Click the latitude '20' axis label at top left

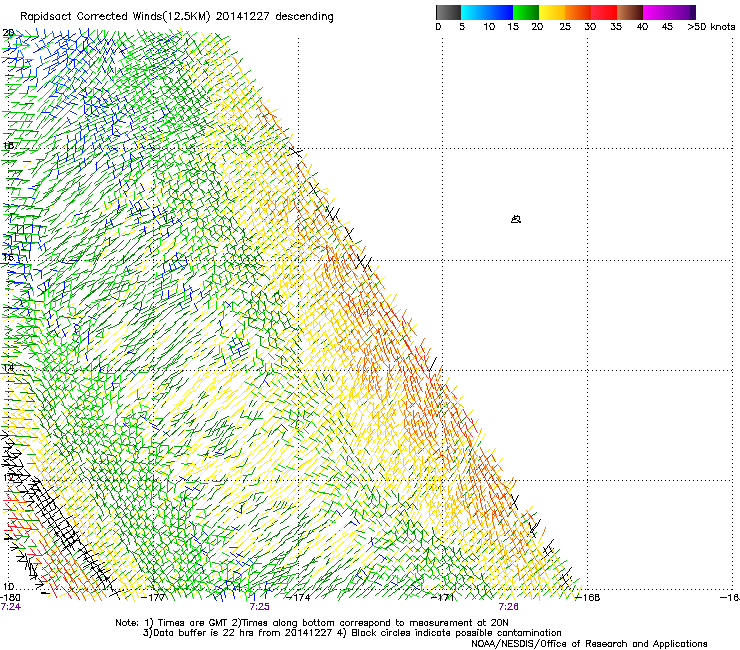(8, 33)
